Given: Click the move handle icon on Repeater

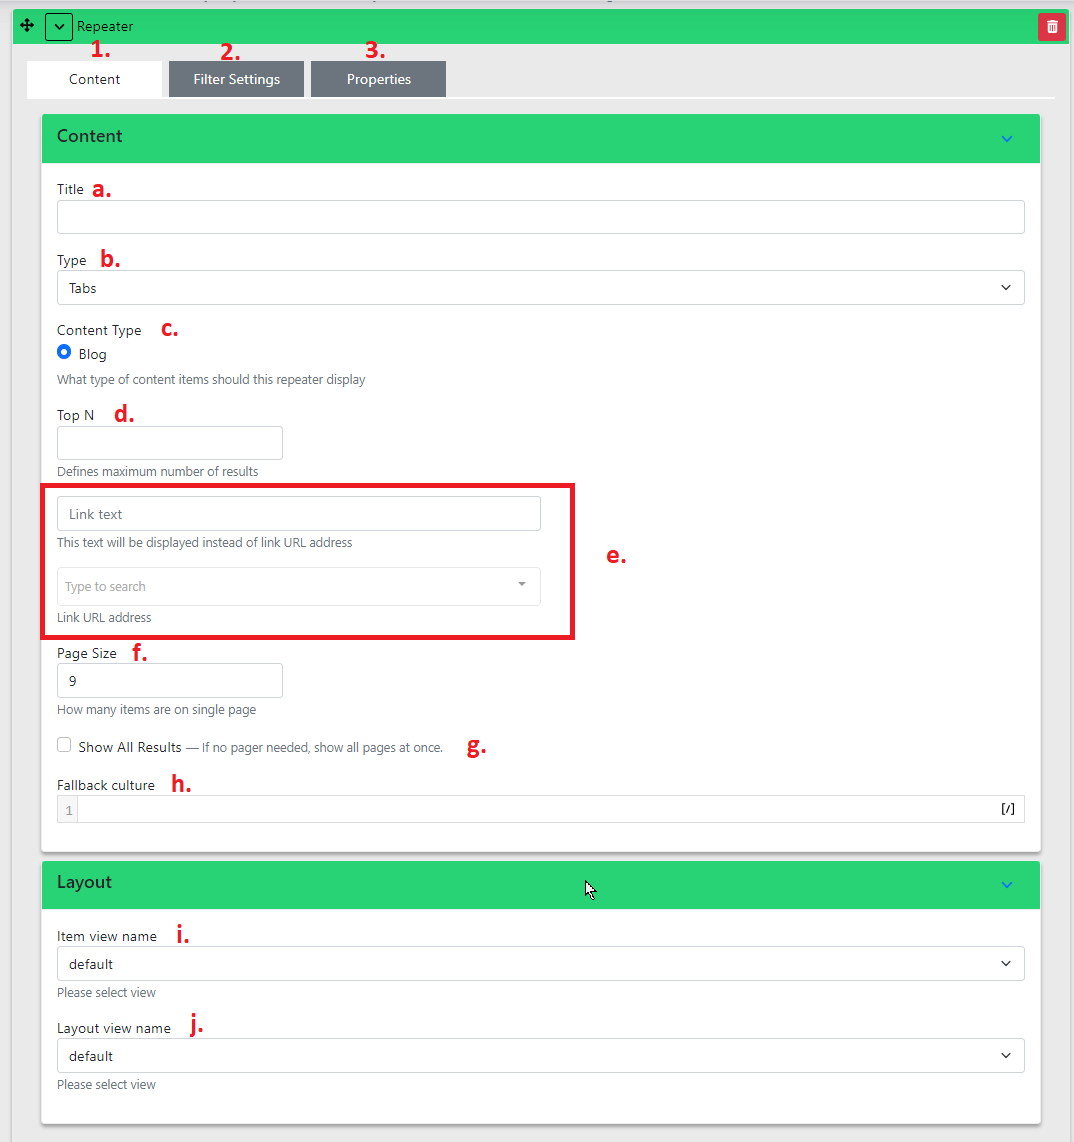Looking at the screenshot, I should click(x=27, y=26).
